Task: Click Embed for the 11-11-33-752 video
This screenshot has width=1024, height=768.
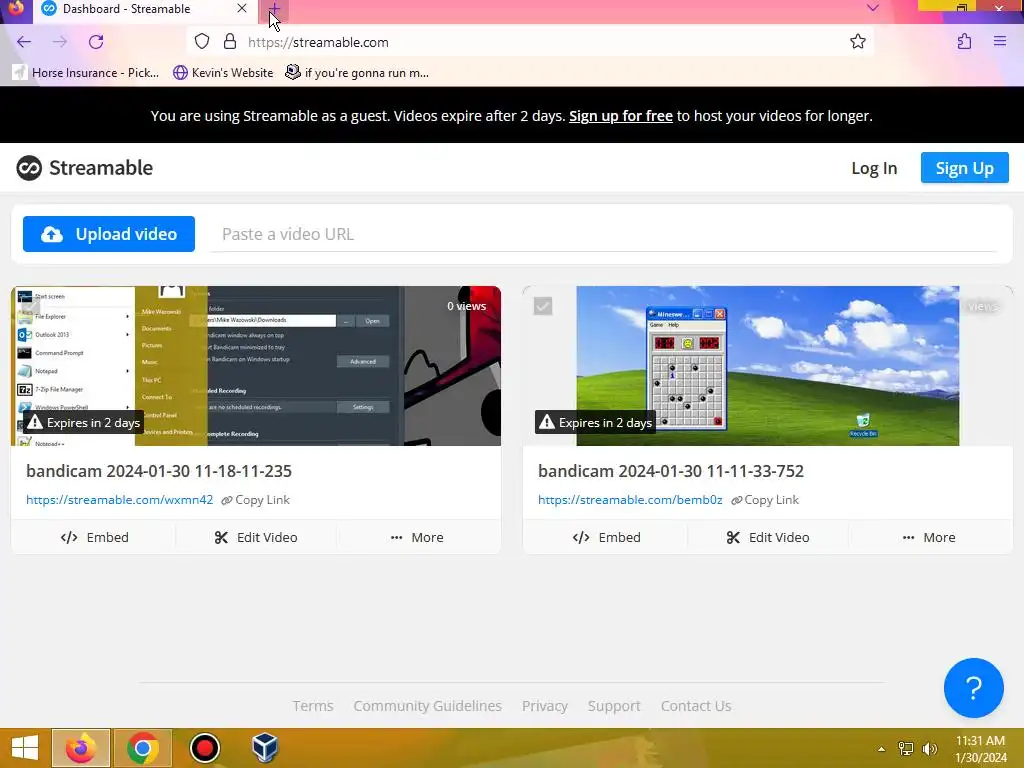Action: click(606, 537)
